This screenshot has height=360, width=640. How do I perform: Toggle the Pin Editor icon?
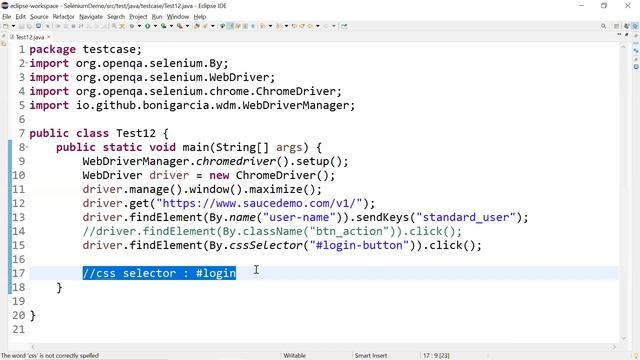(x=344, y=26)
